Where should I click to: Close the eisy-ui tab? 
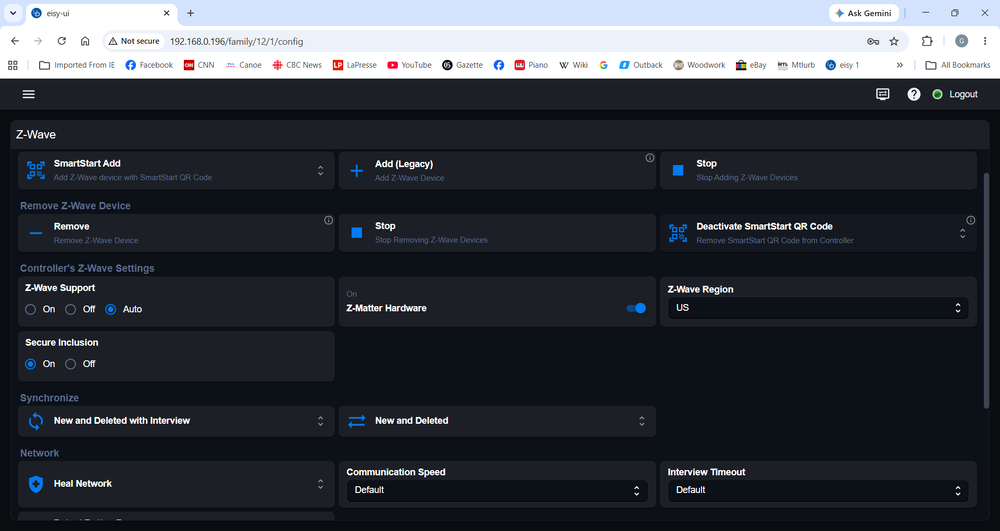click(166, 13)
